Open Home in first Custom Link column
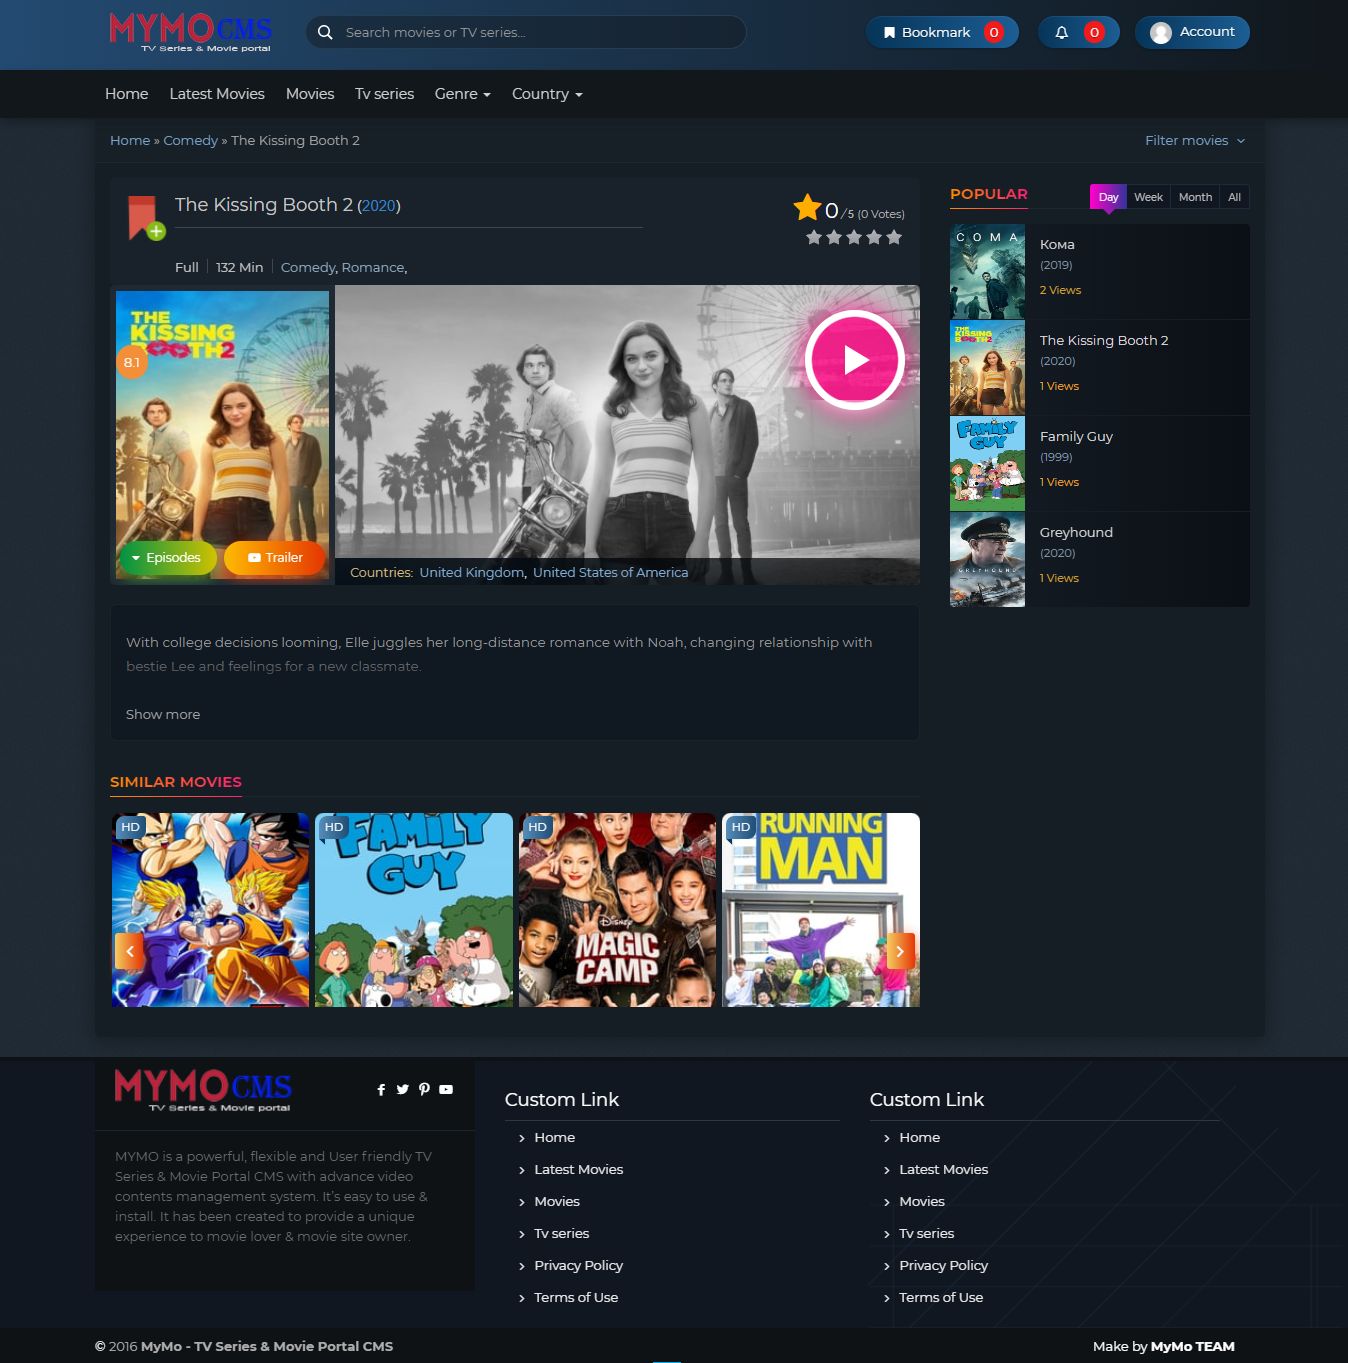This screenshot has height=1363, width=1348. [554, 1137]
